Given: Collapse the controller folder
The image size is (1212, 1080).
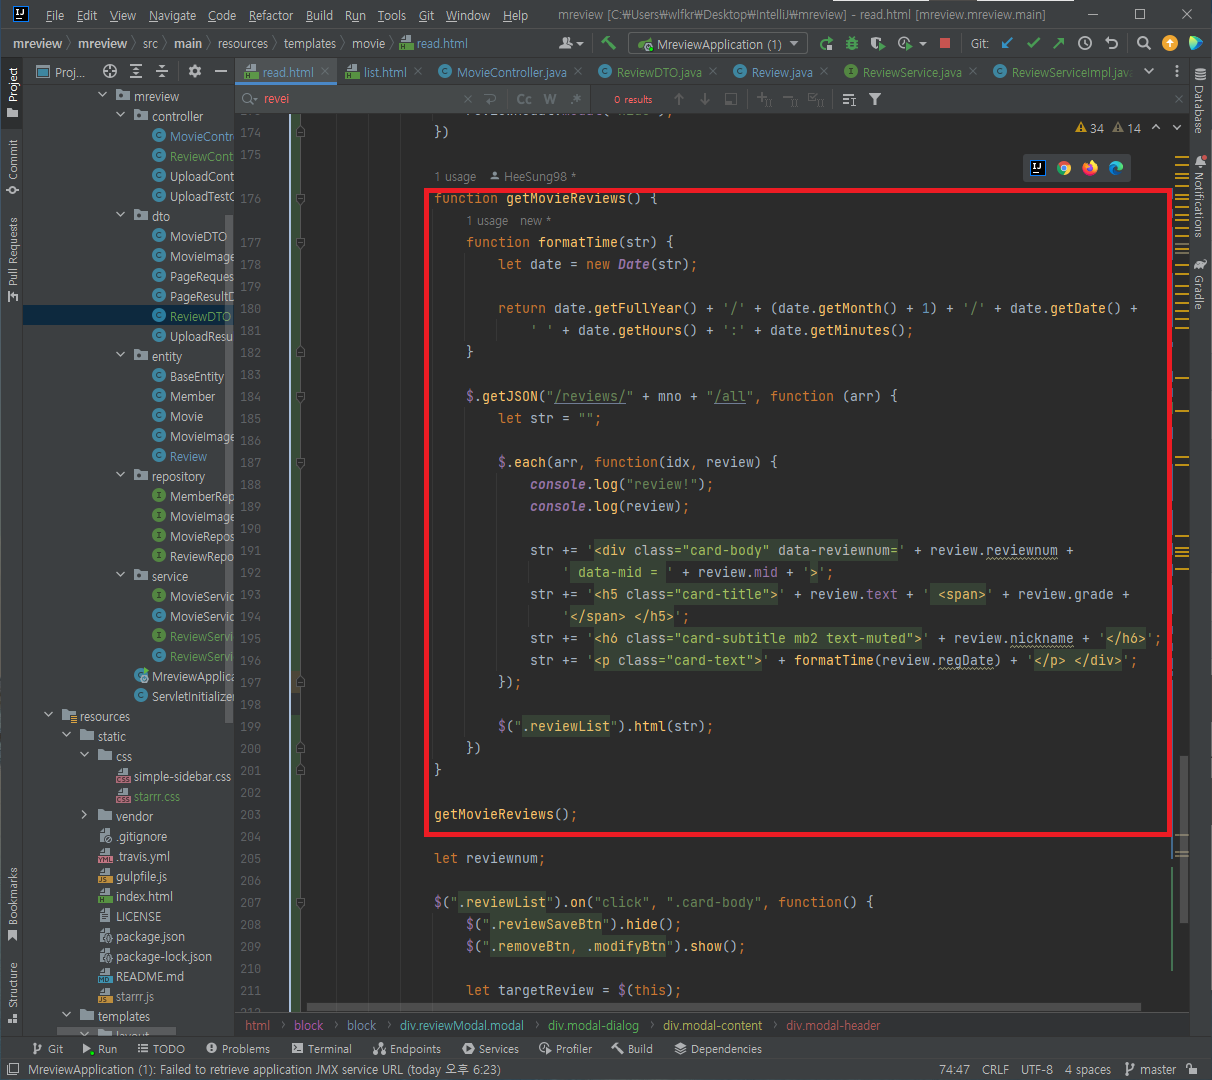Looking at the screenshot, I should pos(121,116).
